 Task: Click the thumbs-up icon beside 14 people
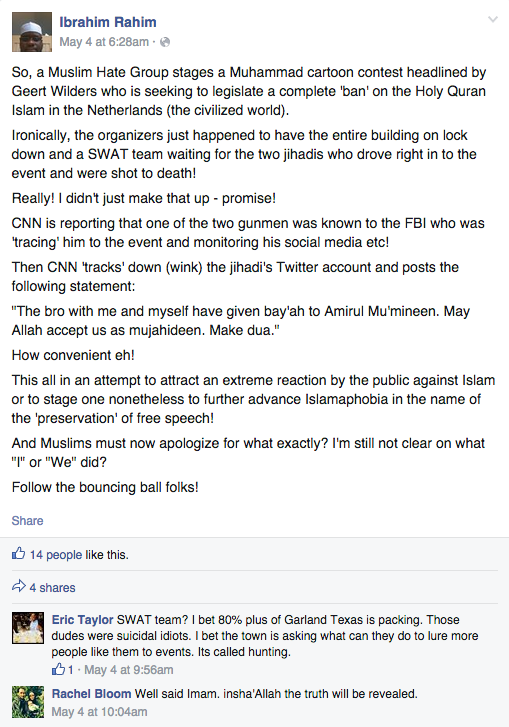(x=19, y=554)
